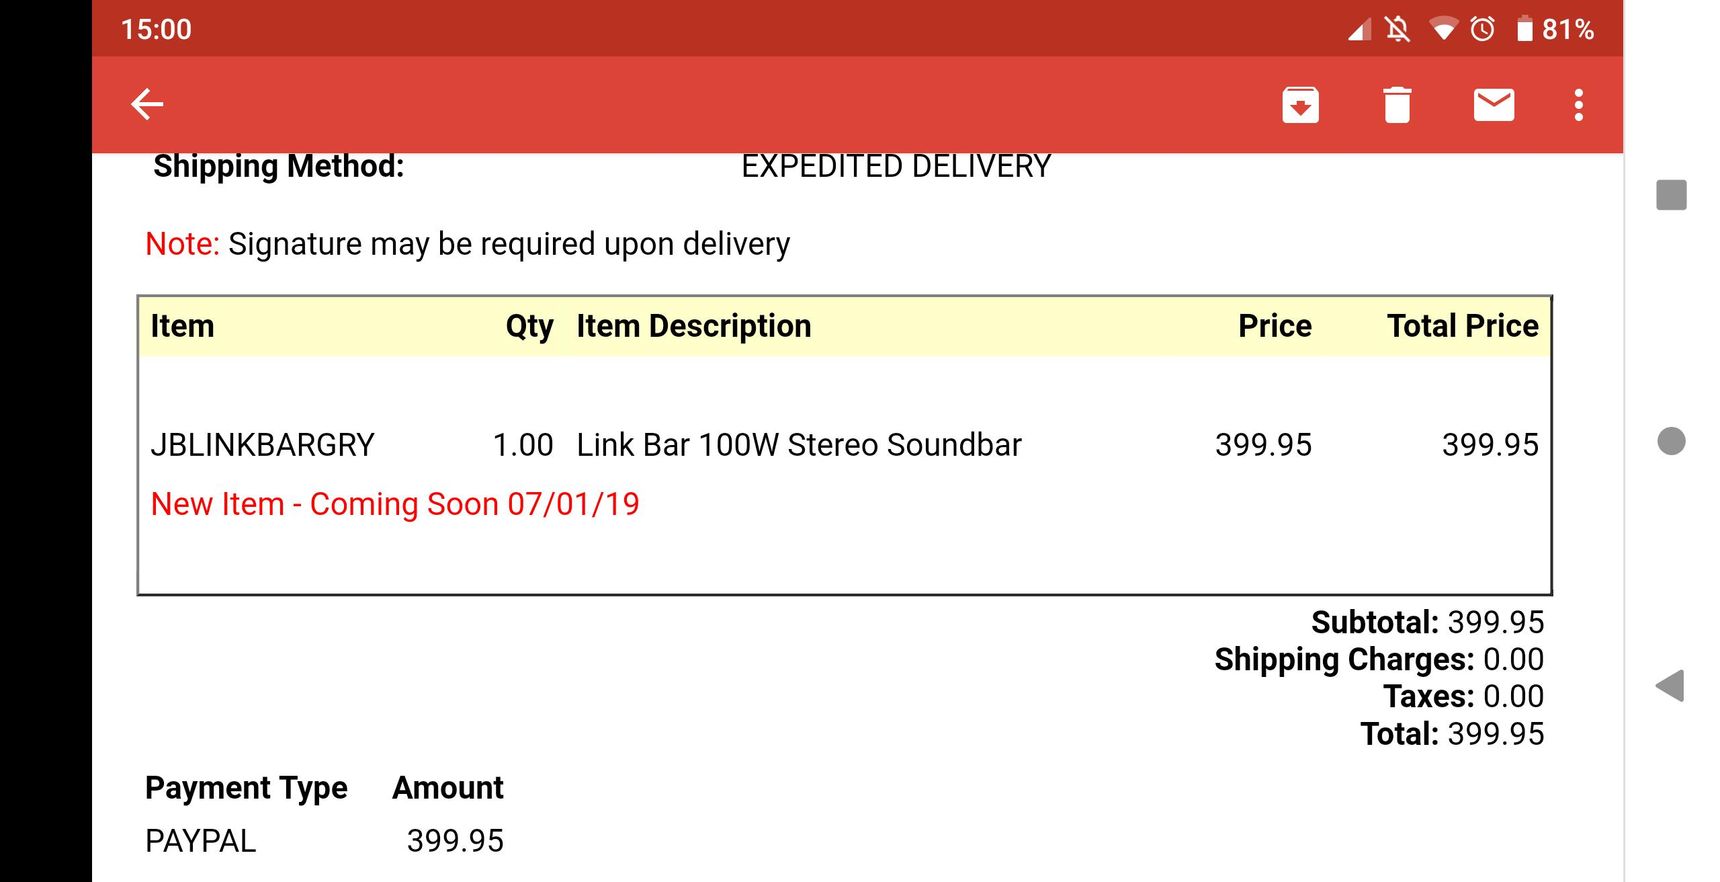Tap the Total Price column header
1720x882 pixels.
[x=1463, y=326]
